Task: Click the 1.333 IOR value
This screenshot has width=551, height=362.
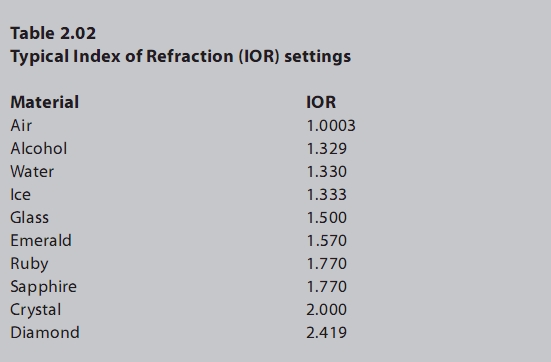Action: click(x=327, y=195)
